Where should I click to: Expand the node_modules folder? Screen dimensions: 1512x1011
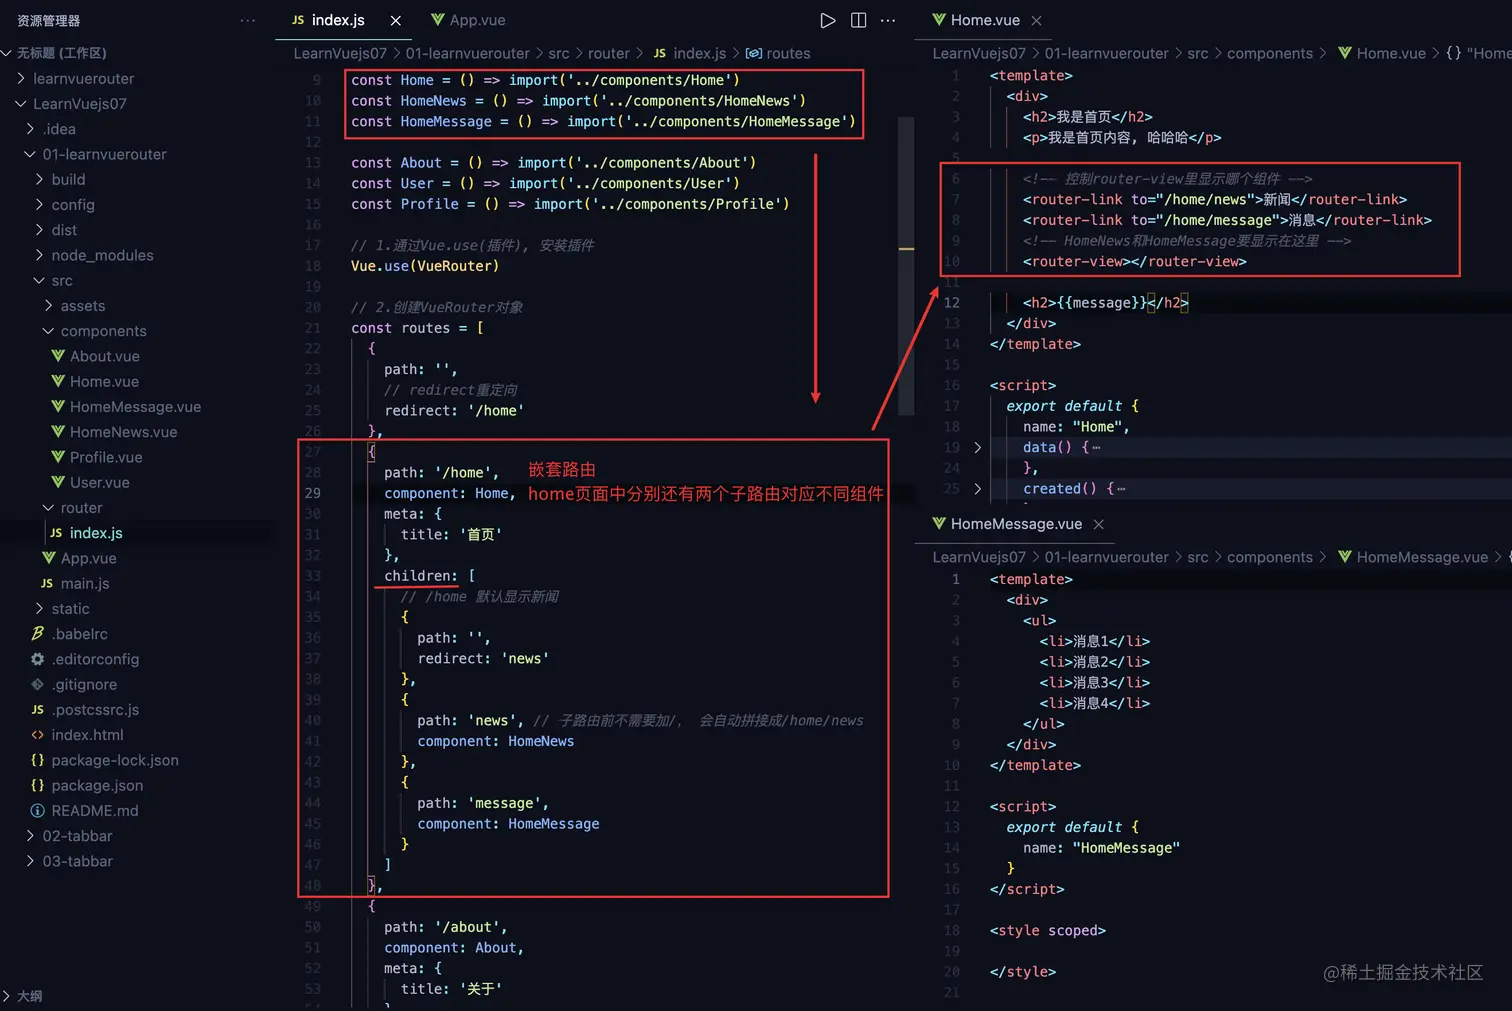[102, 255]
